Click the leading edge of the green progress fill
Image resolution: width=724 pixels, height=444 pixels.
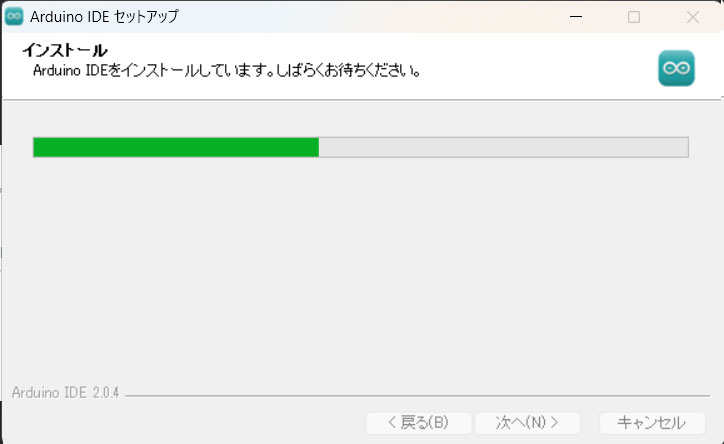317,147
